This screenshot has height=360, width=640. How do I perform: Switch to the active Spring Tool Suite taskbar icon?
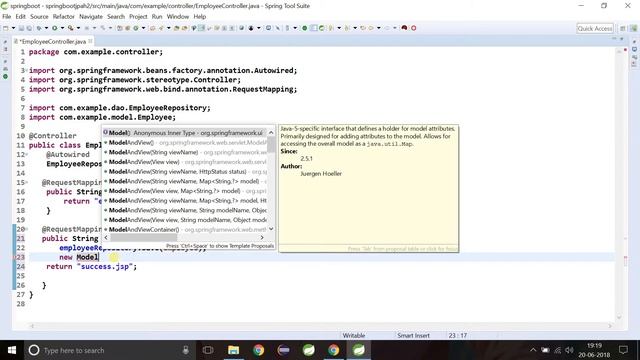pos(359,350)
